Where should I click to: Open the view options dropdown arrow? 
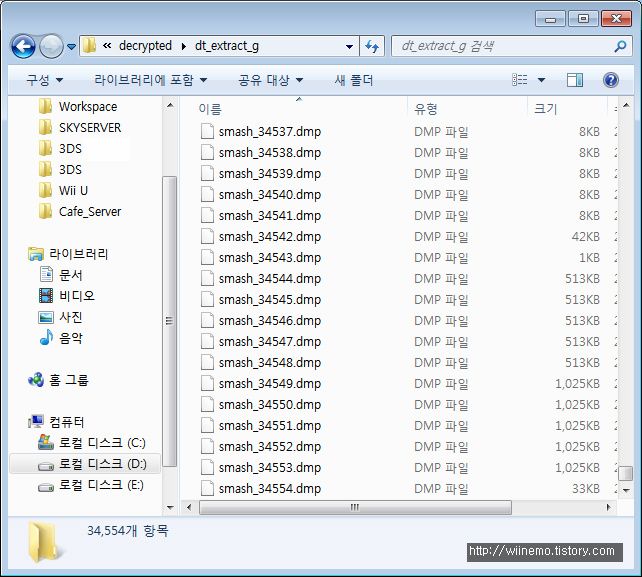tap(541, 80)
